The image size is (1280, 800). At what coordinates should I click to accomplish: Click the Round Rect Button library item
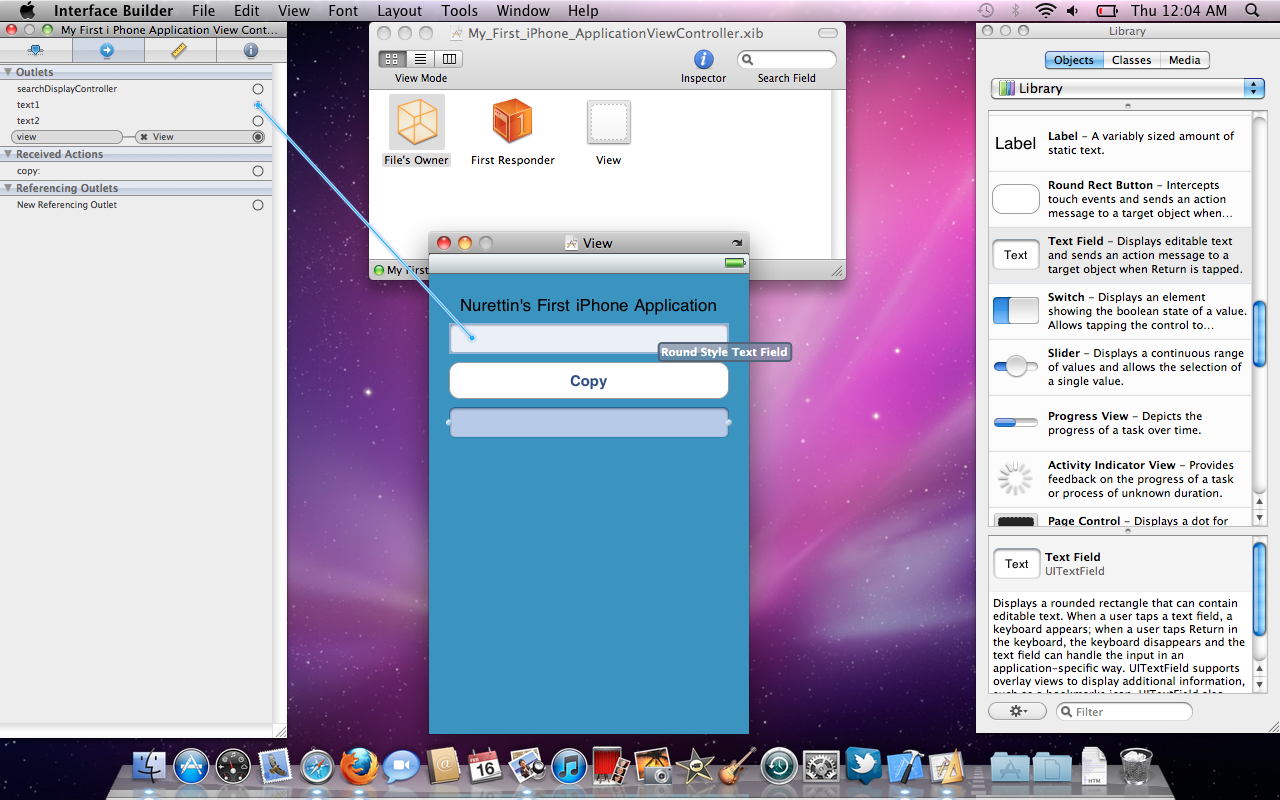[1120, 199]
